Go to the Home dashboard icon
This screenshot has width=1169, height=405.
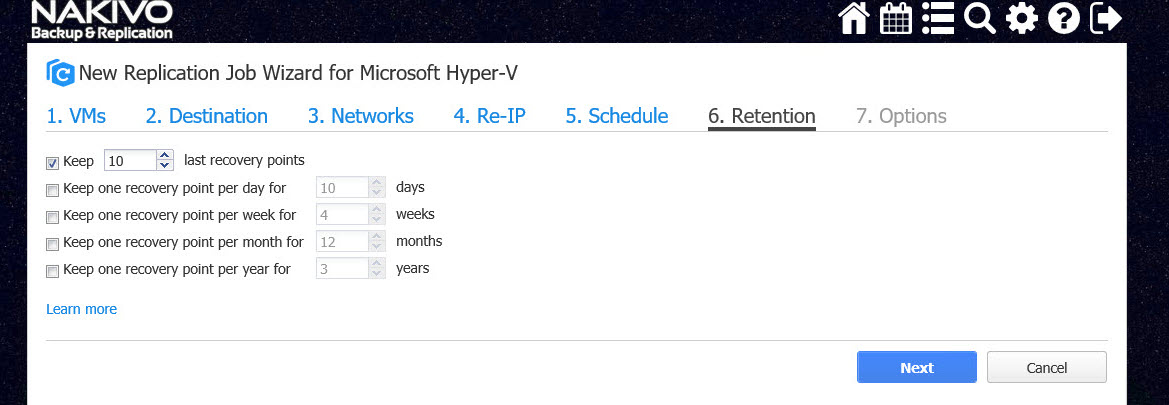pyautogui.click(x=853, y=19)
